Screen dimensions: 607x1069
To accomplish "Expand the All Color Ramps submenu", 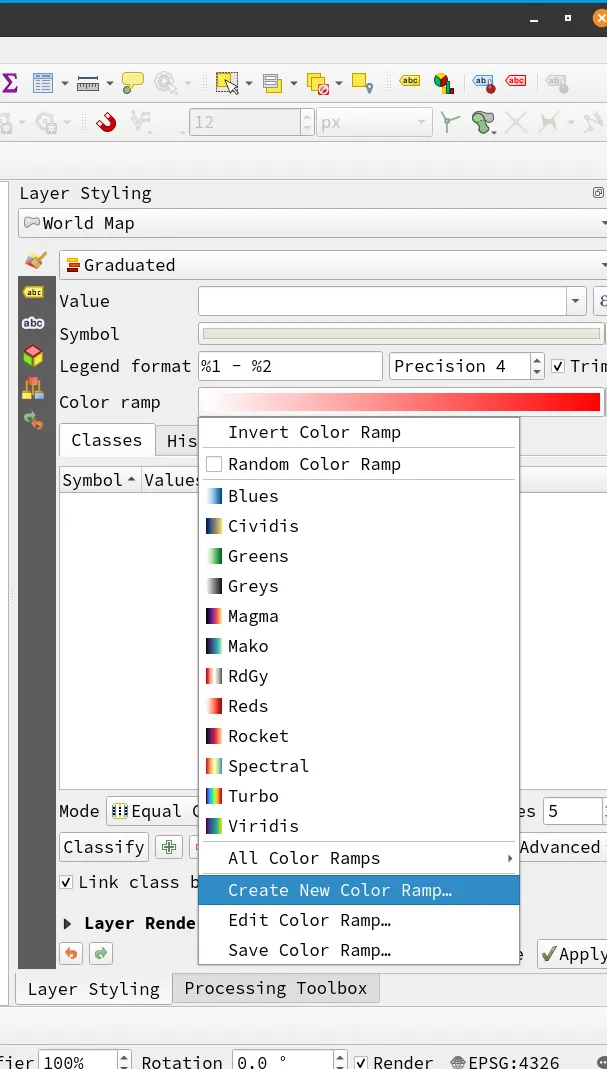I will (x=359, y=858).
